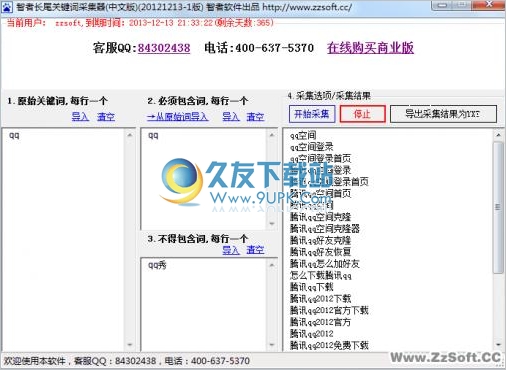Select result row 腾讯qq2012官方
The width and height of the screenshot is (506, 370).
(320, 322)
